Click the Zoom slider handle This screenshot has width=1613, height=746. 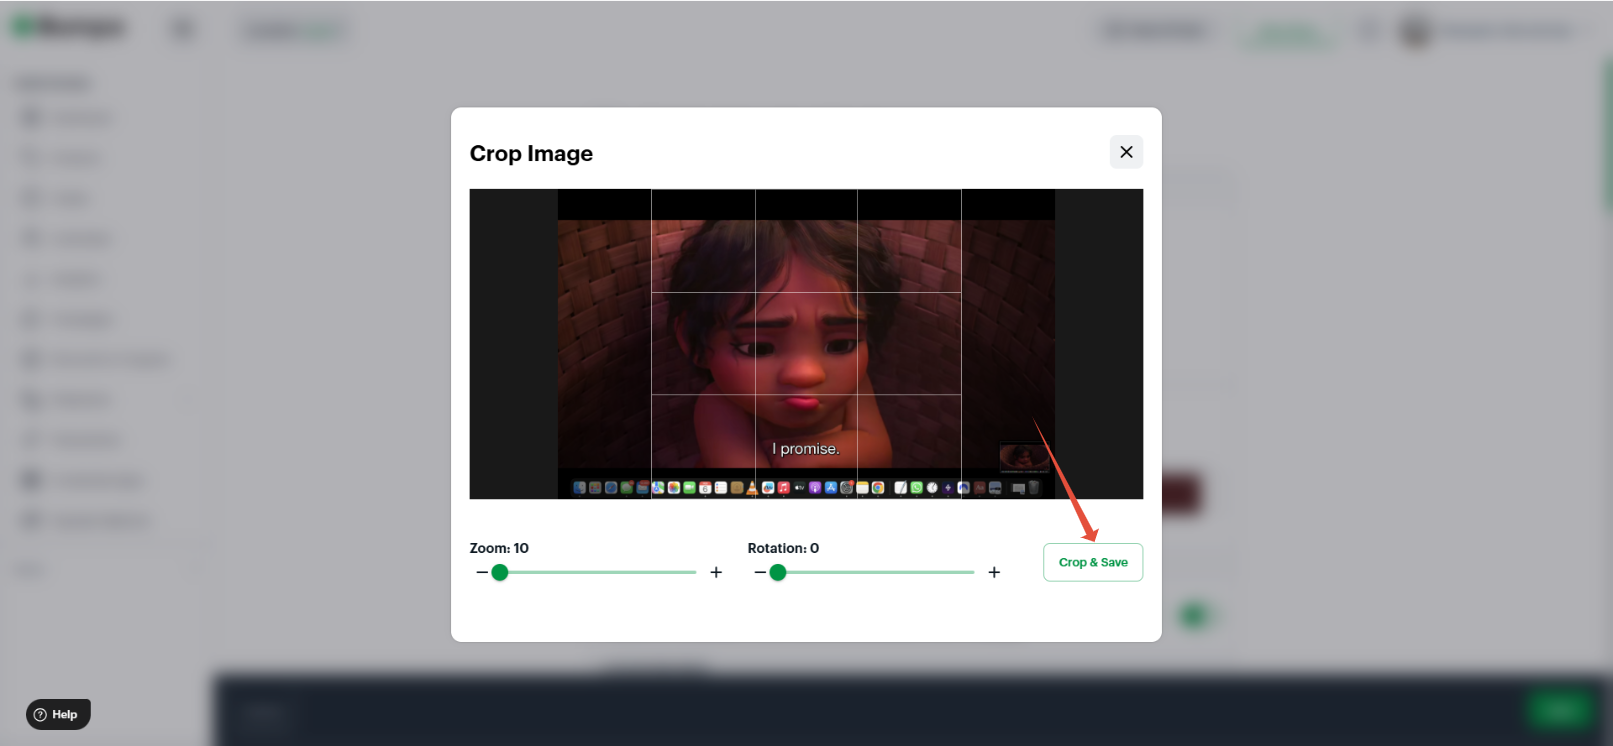tap(500, 572)
